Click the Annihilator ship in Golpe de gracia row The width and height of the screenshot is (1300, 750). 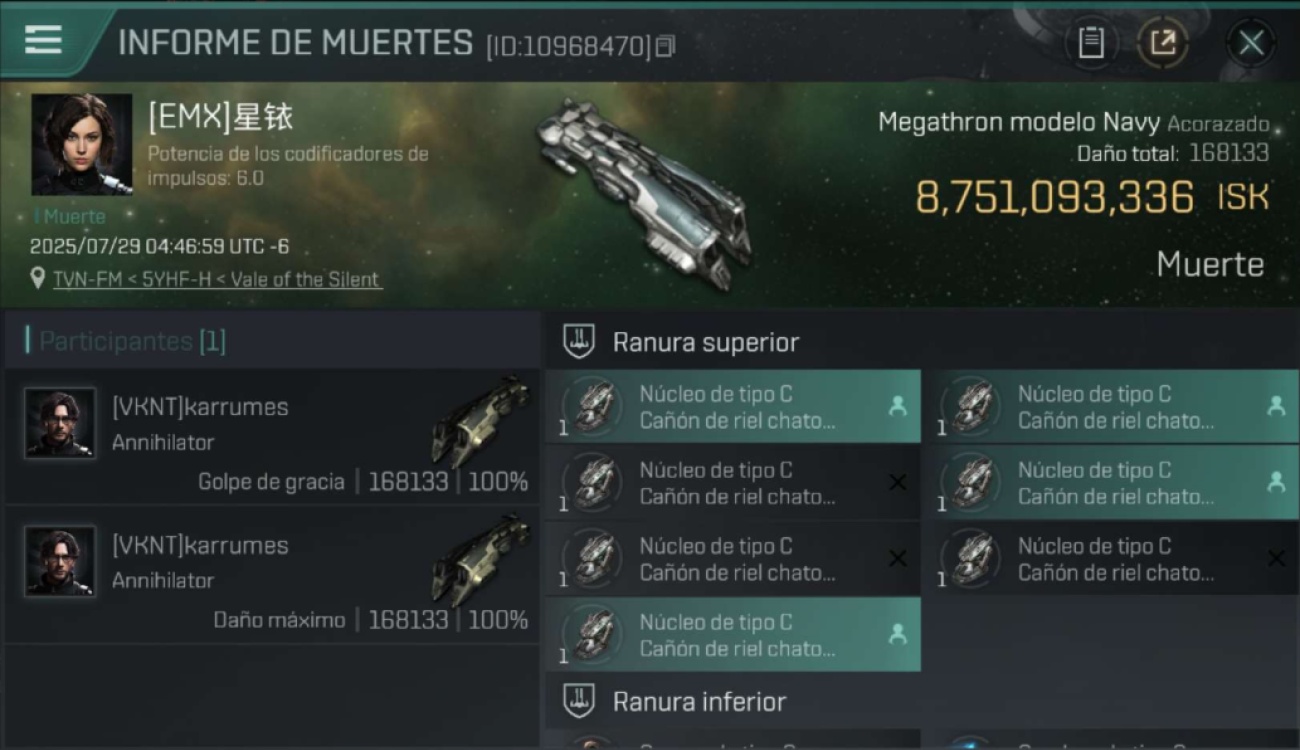click(x=481, y=420)
